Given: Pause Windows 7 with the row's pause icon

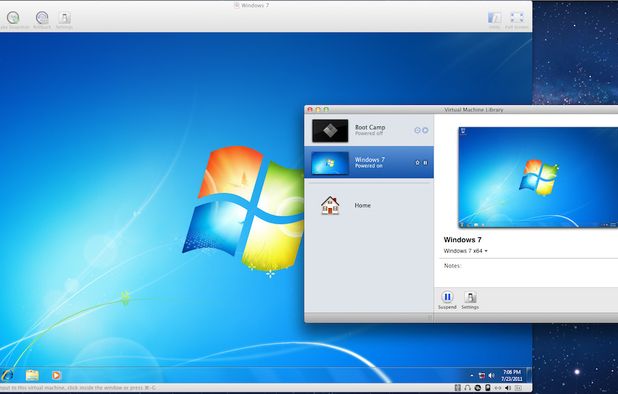Looking at the screenshot, I should tap(425, 162).
